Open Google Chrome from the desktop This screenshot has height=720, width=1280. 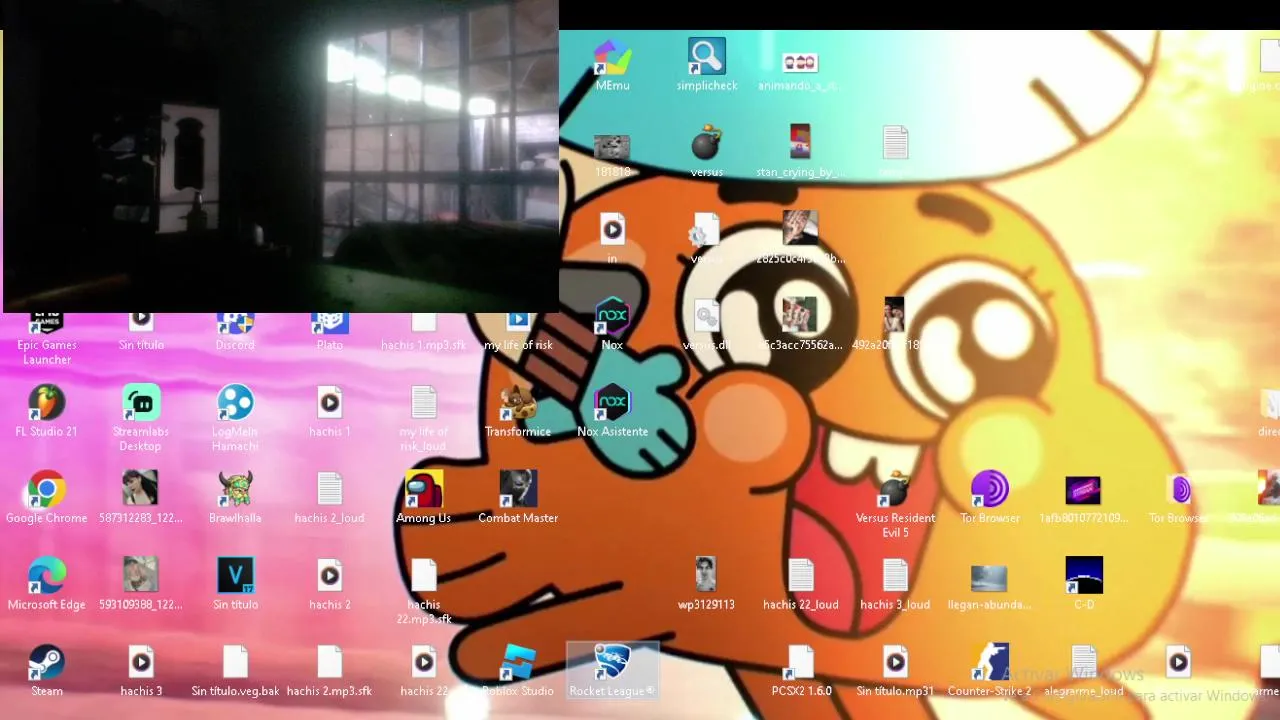[x=46, y=498]
